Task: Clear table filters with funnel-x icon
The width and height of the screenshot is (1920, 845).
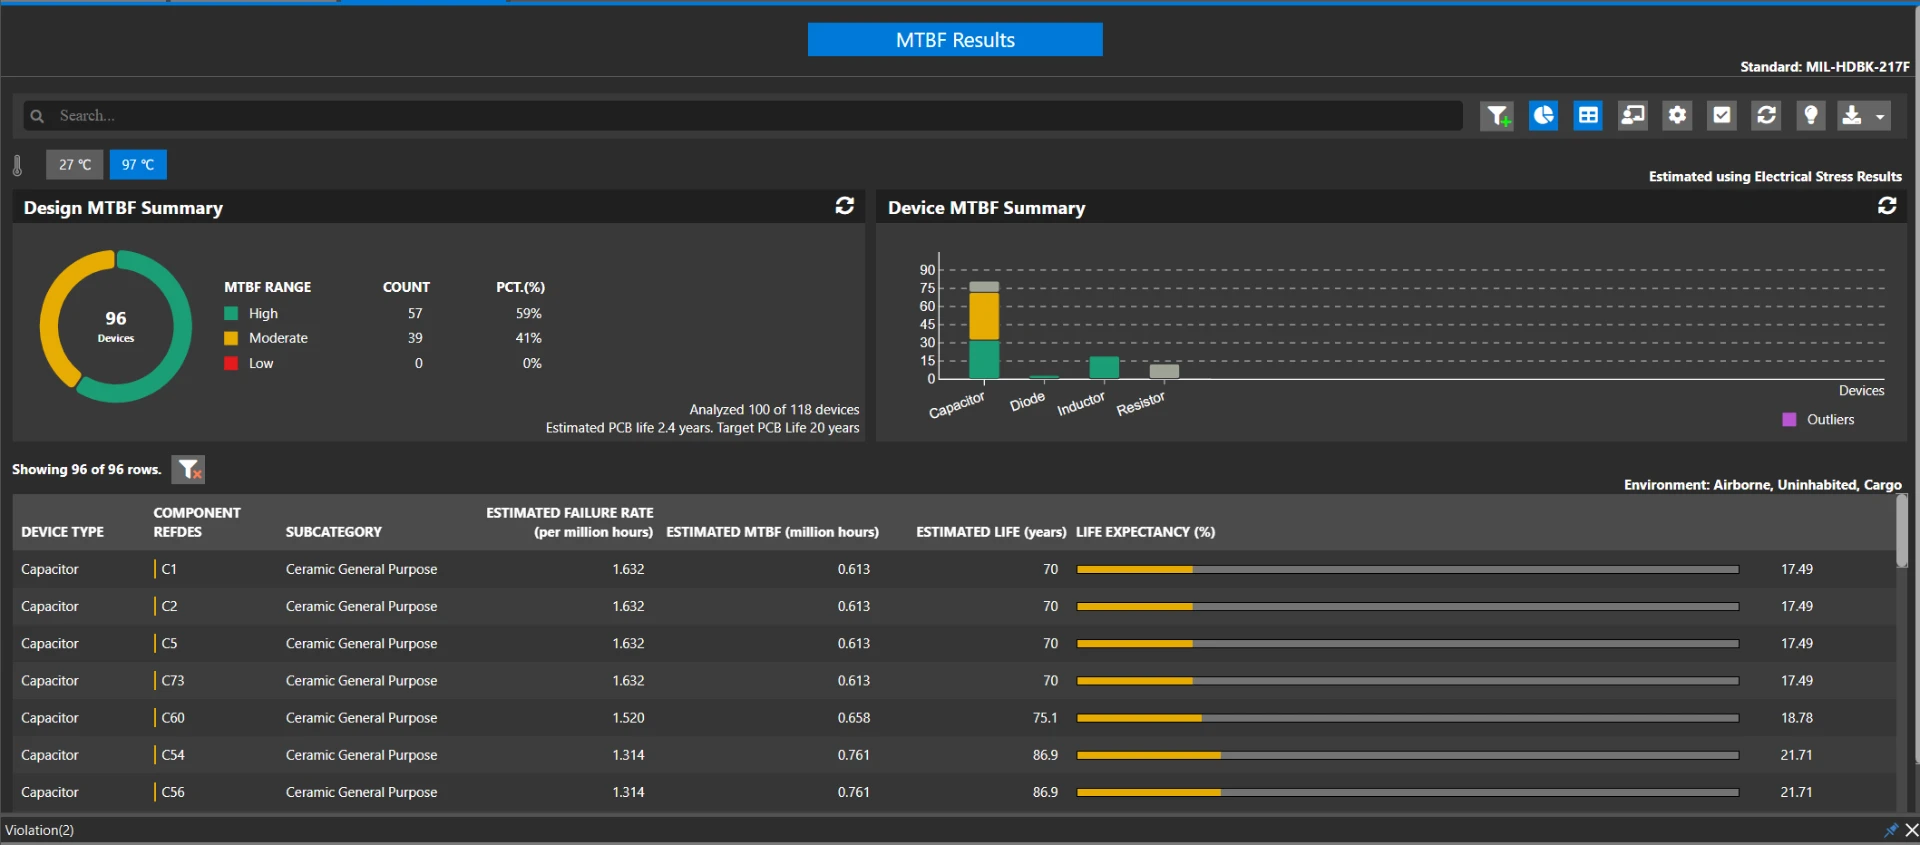Action: (188, 469)
